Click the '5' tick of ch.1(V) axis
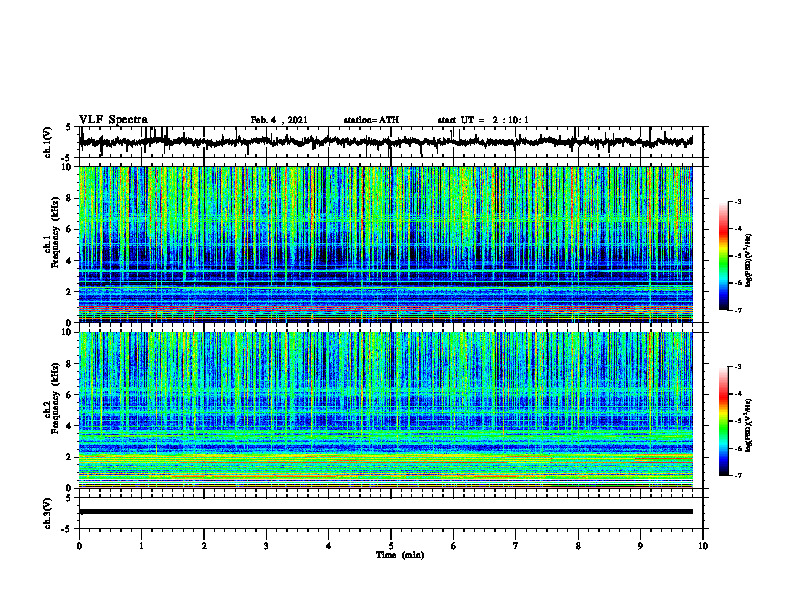This screenshot has width=792, height=612. [x=69, y=127]
